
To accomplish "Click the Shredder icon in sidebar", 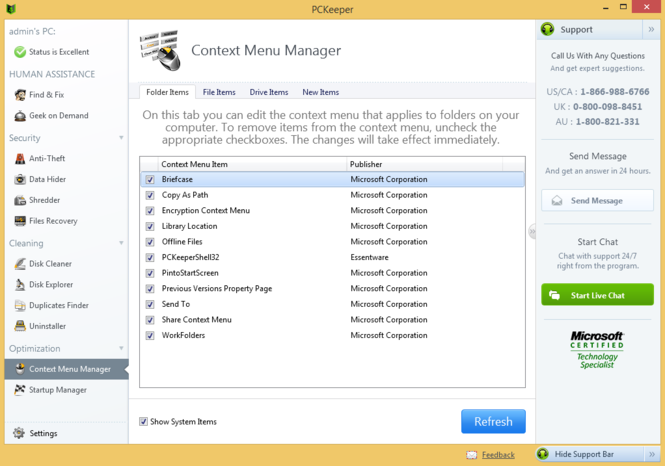I will [x=20, y=200].
